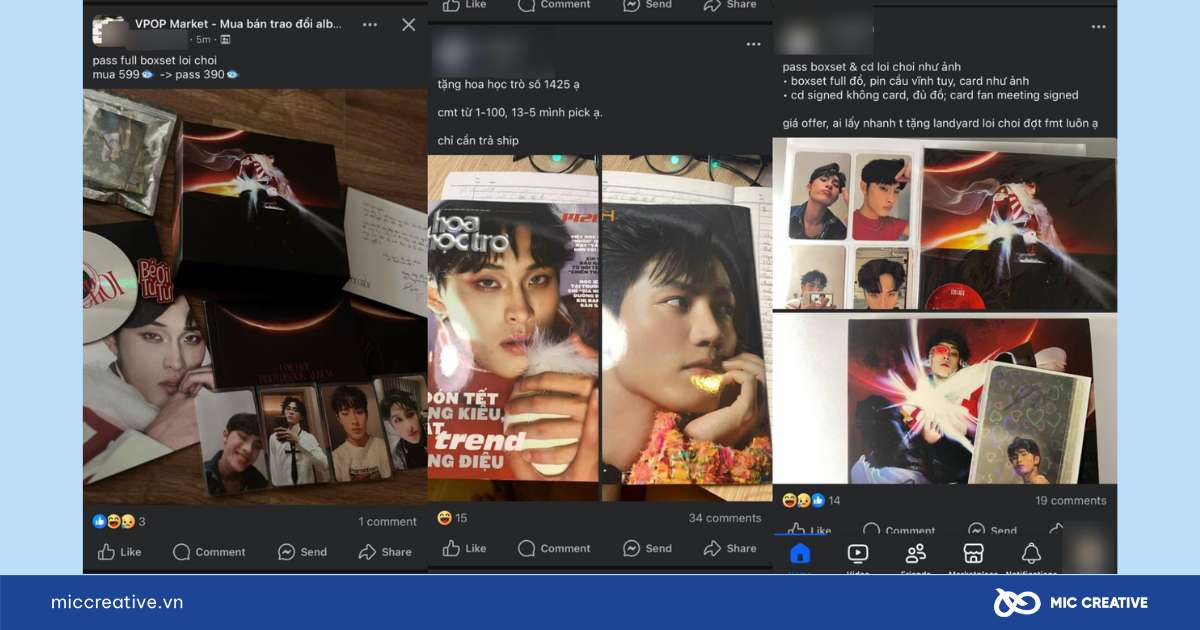Click the audience icon beside 5m timestamp
Viewport: 1200px width, 630px height.
(x=225, y=40)
